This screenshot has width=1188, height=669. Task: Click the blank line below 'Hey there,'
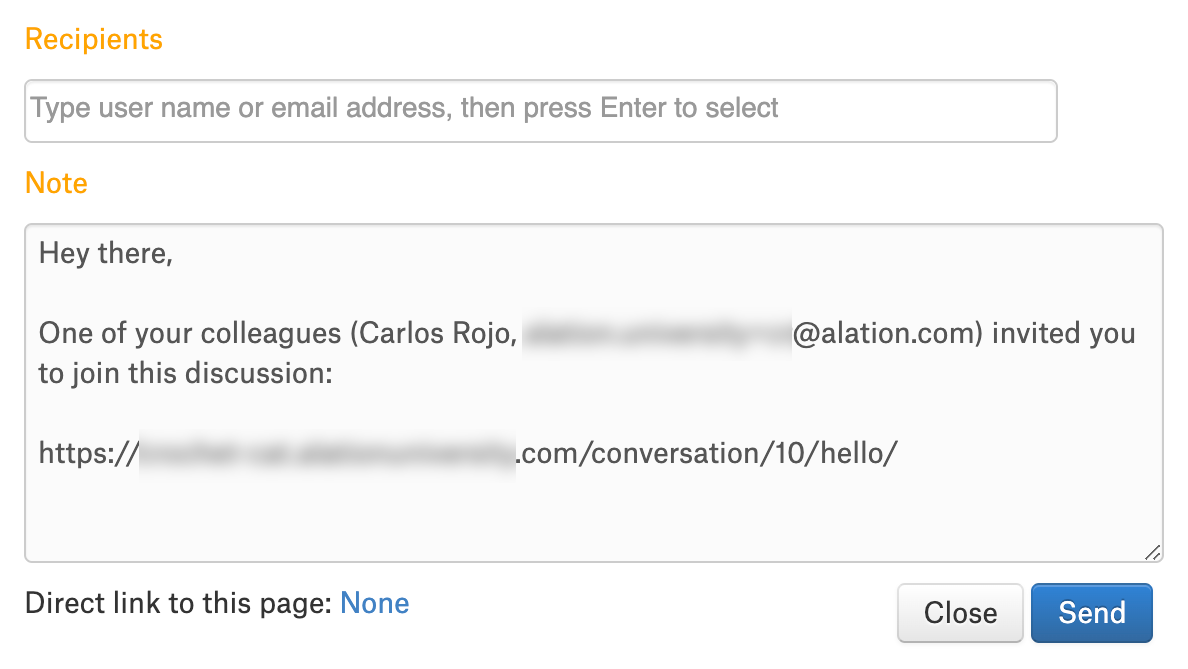(593, 293)
